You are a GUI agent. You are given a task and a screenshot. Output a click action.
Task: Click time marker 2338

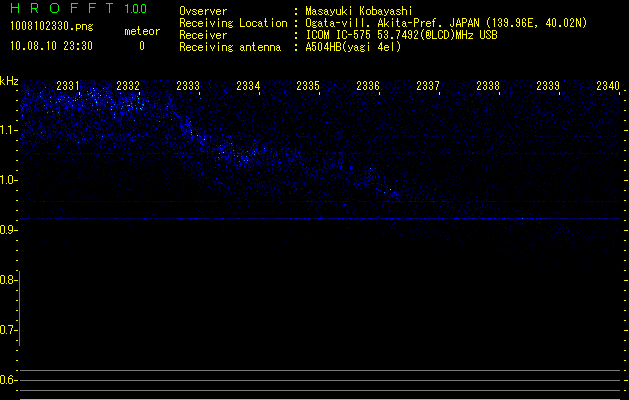(488, 86)
